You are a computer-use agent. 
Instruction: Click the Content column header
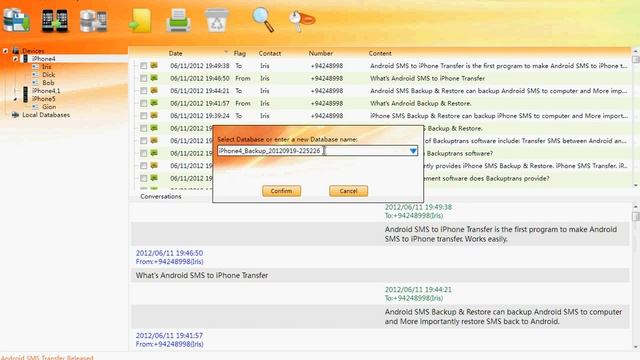coord(380,53)
